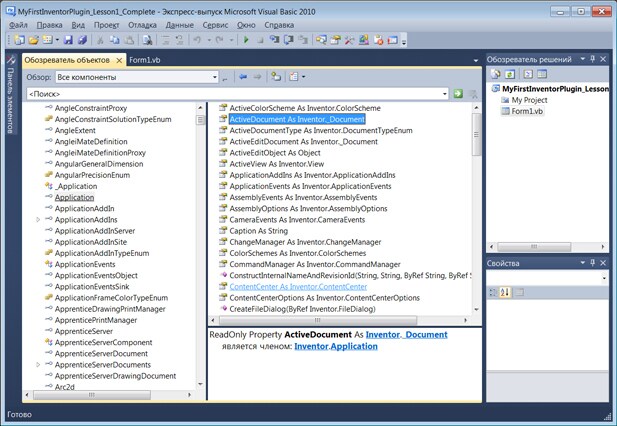This screenshot has height=426, width=617.
Task: Switch to the Form1.vb tab
Action: click(146, 60)
